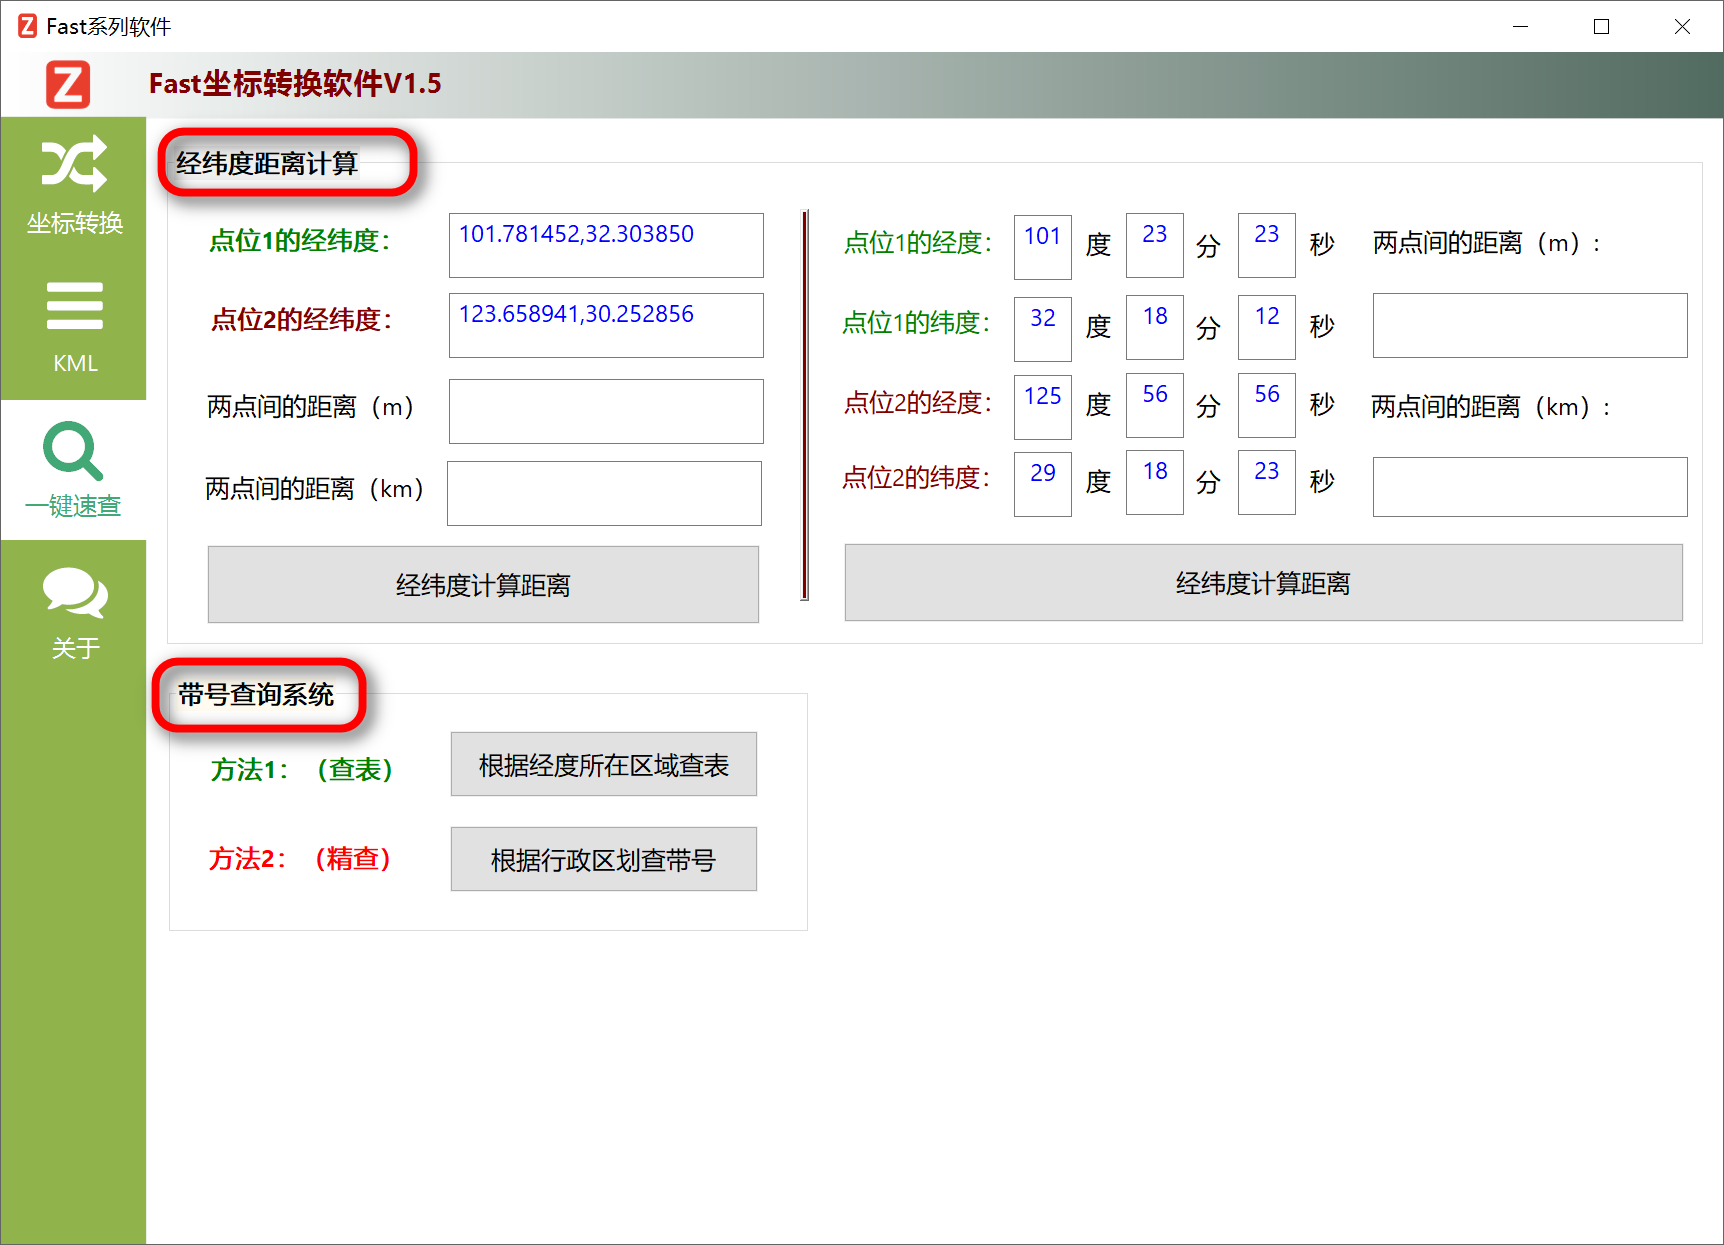This screenshot has height=1245, width=1724.
Task: Click the 经纬度距离计算 section heading
Action: point(267,163)
